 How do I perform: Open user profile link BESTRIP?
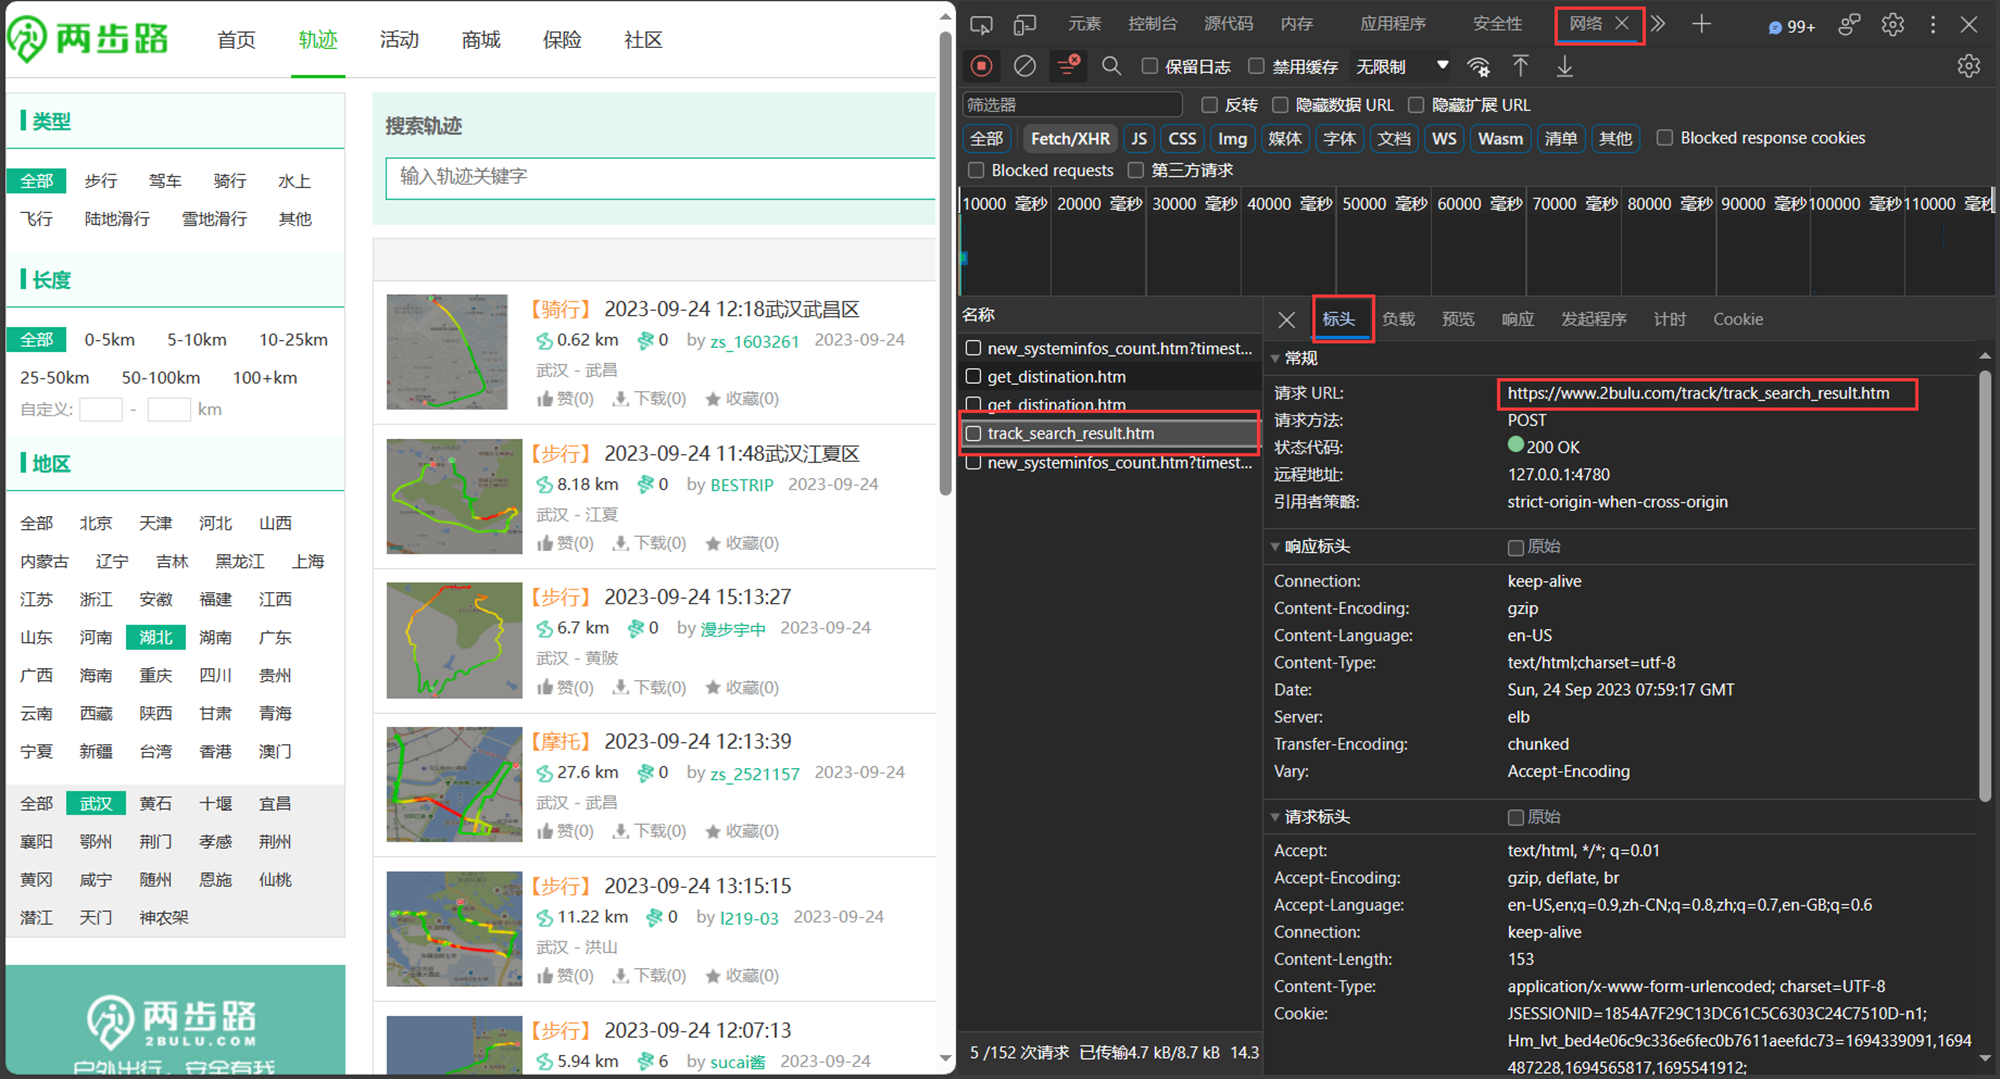click(741, 484)
